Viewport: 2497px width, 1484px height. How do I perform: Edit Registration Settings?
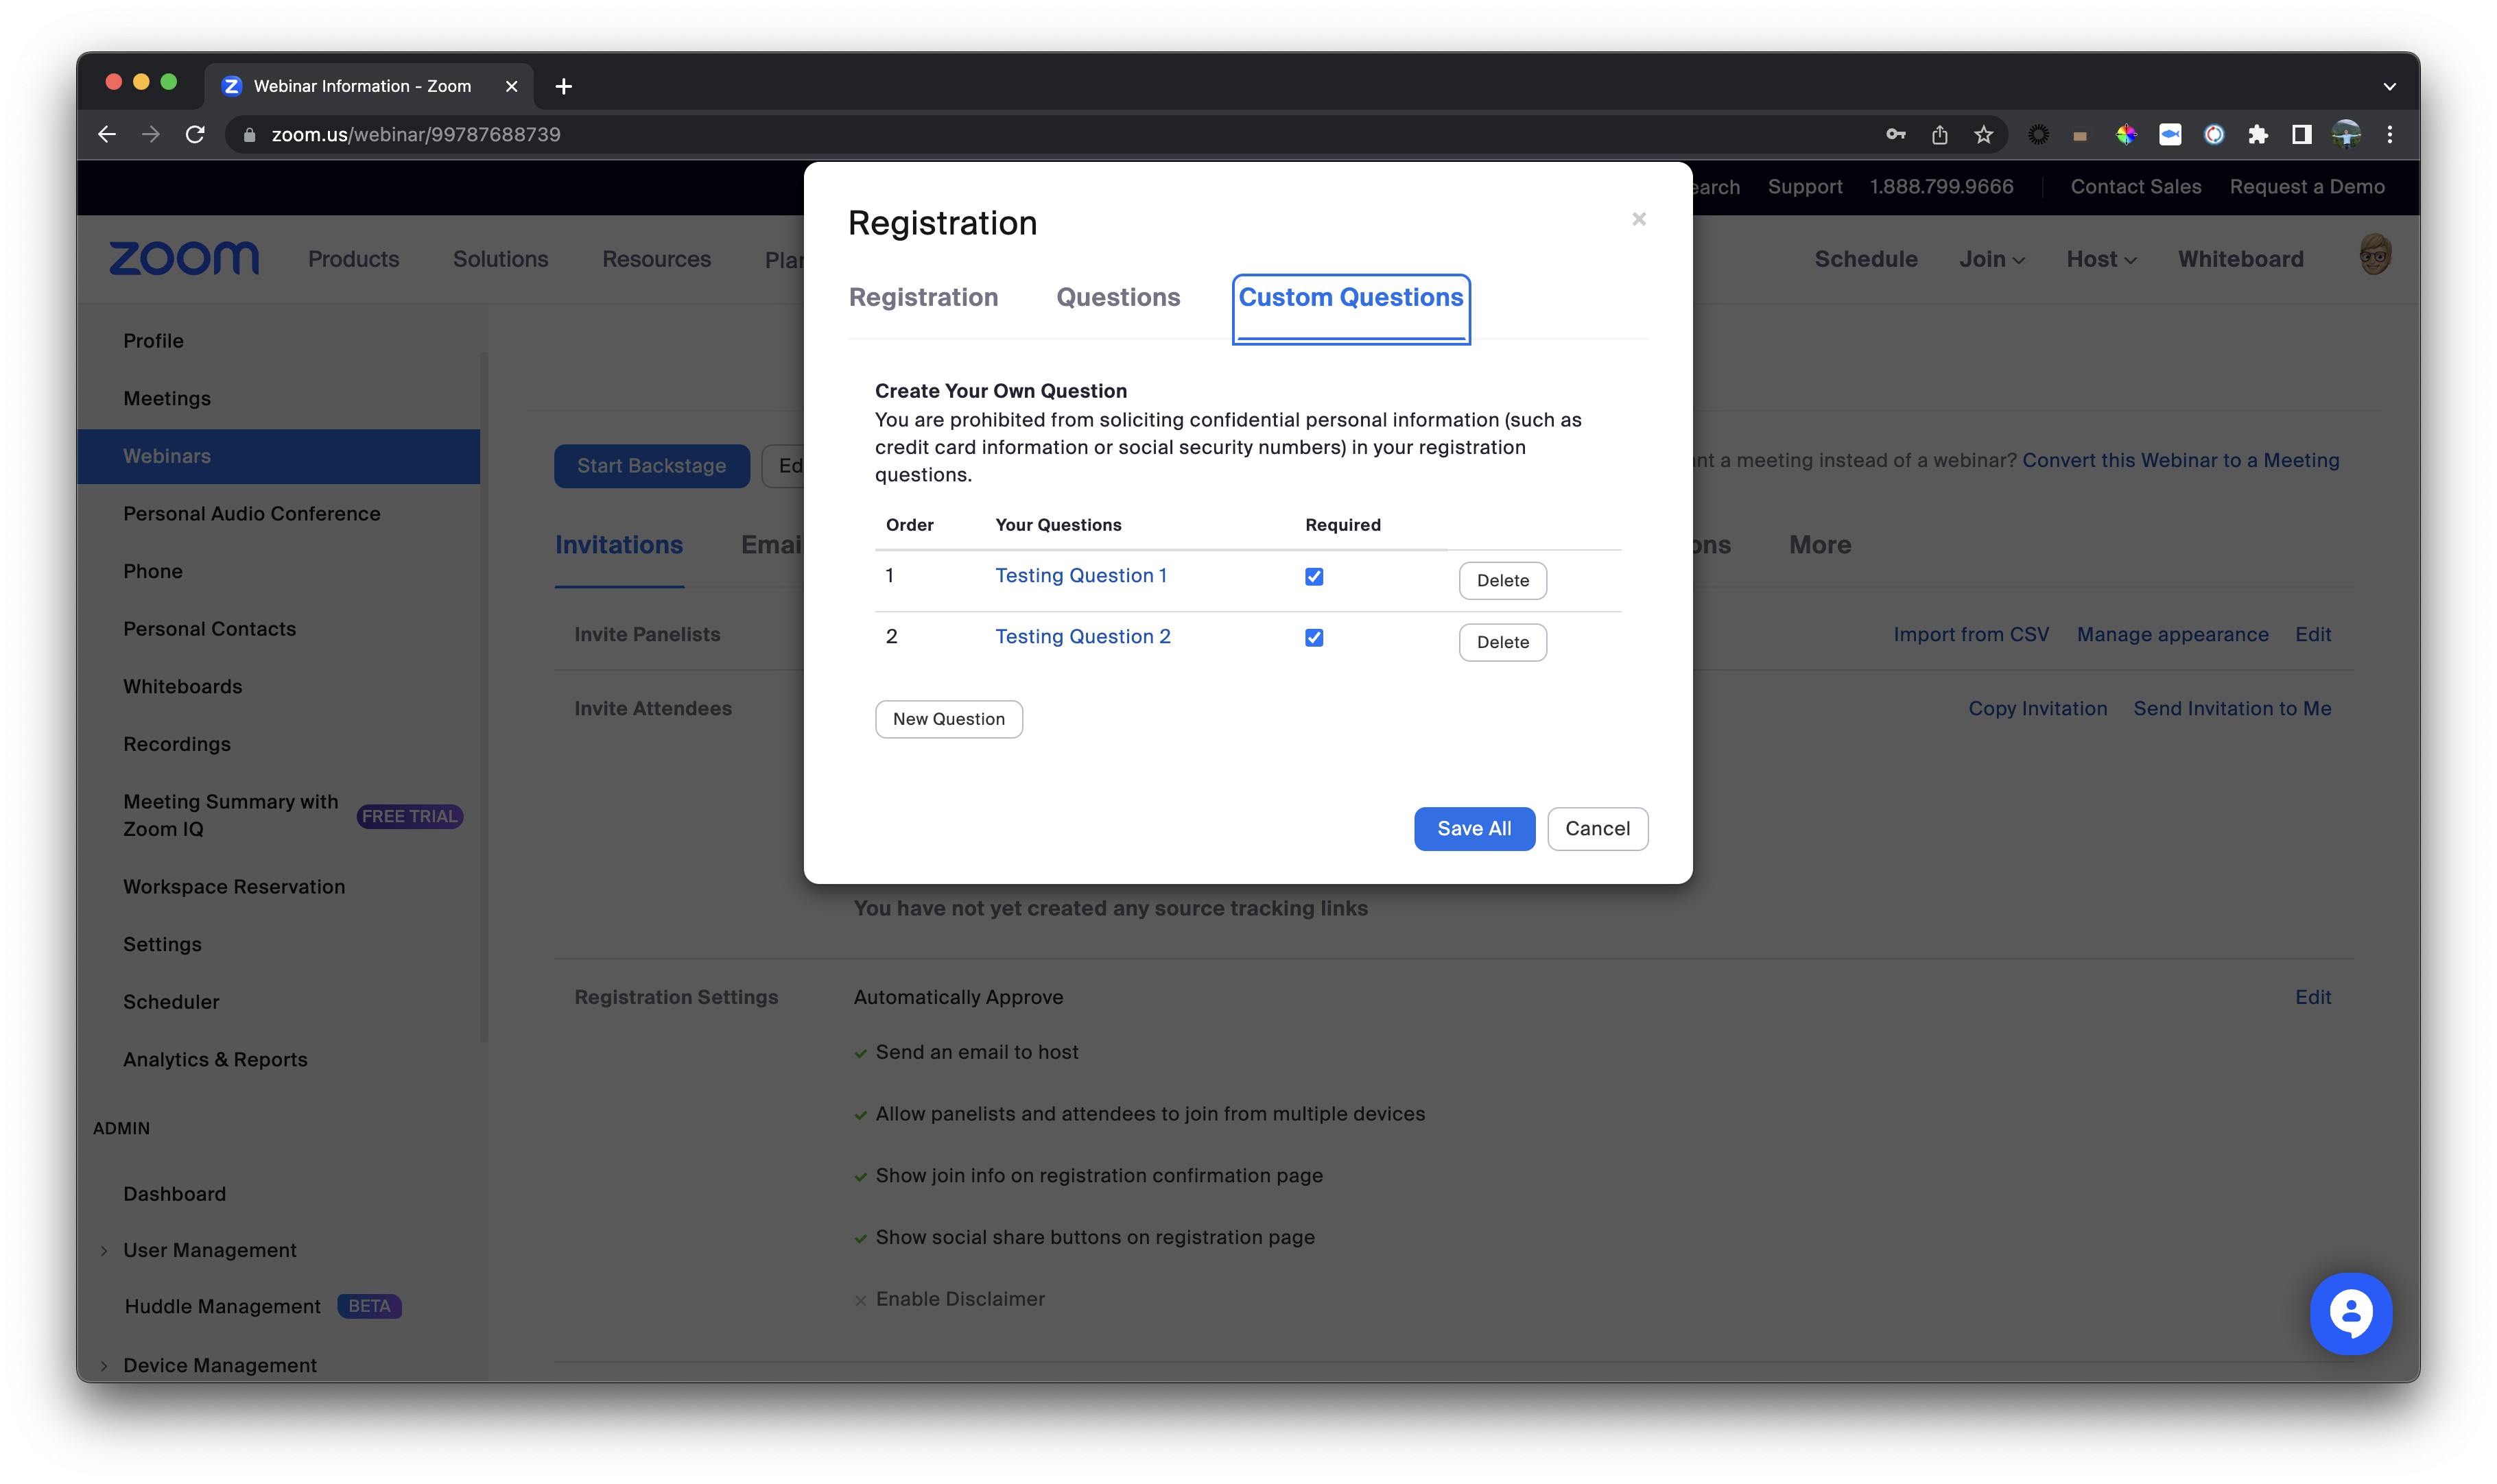pyautogui.click(x=2312, y=997)
